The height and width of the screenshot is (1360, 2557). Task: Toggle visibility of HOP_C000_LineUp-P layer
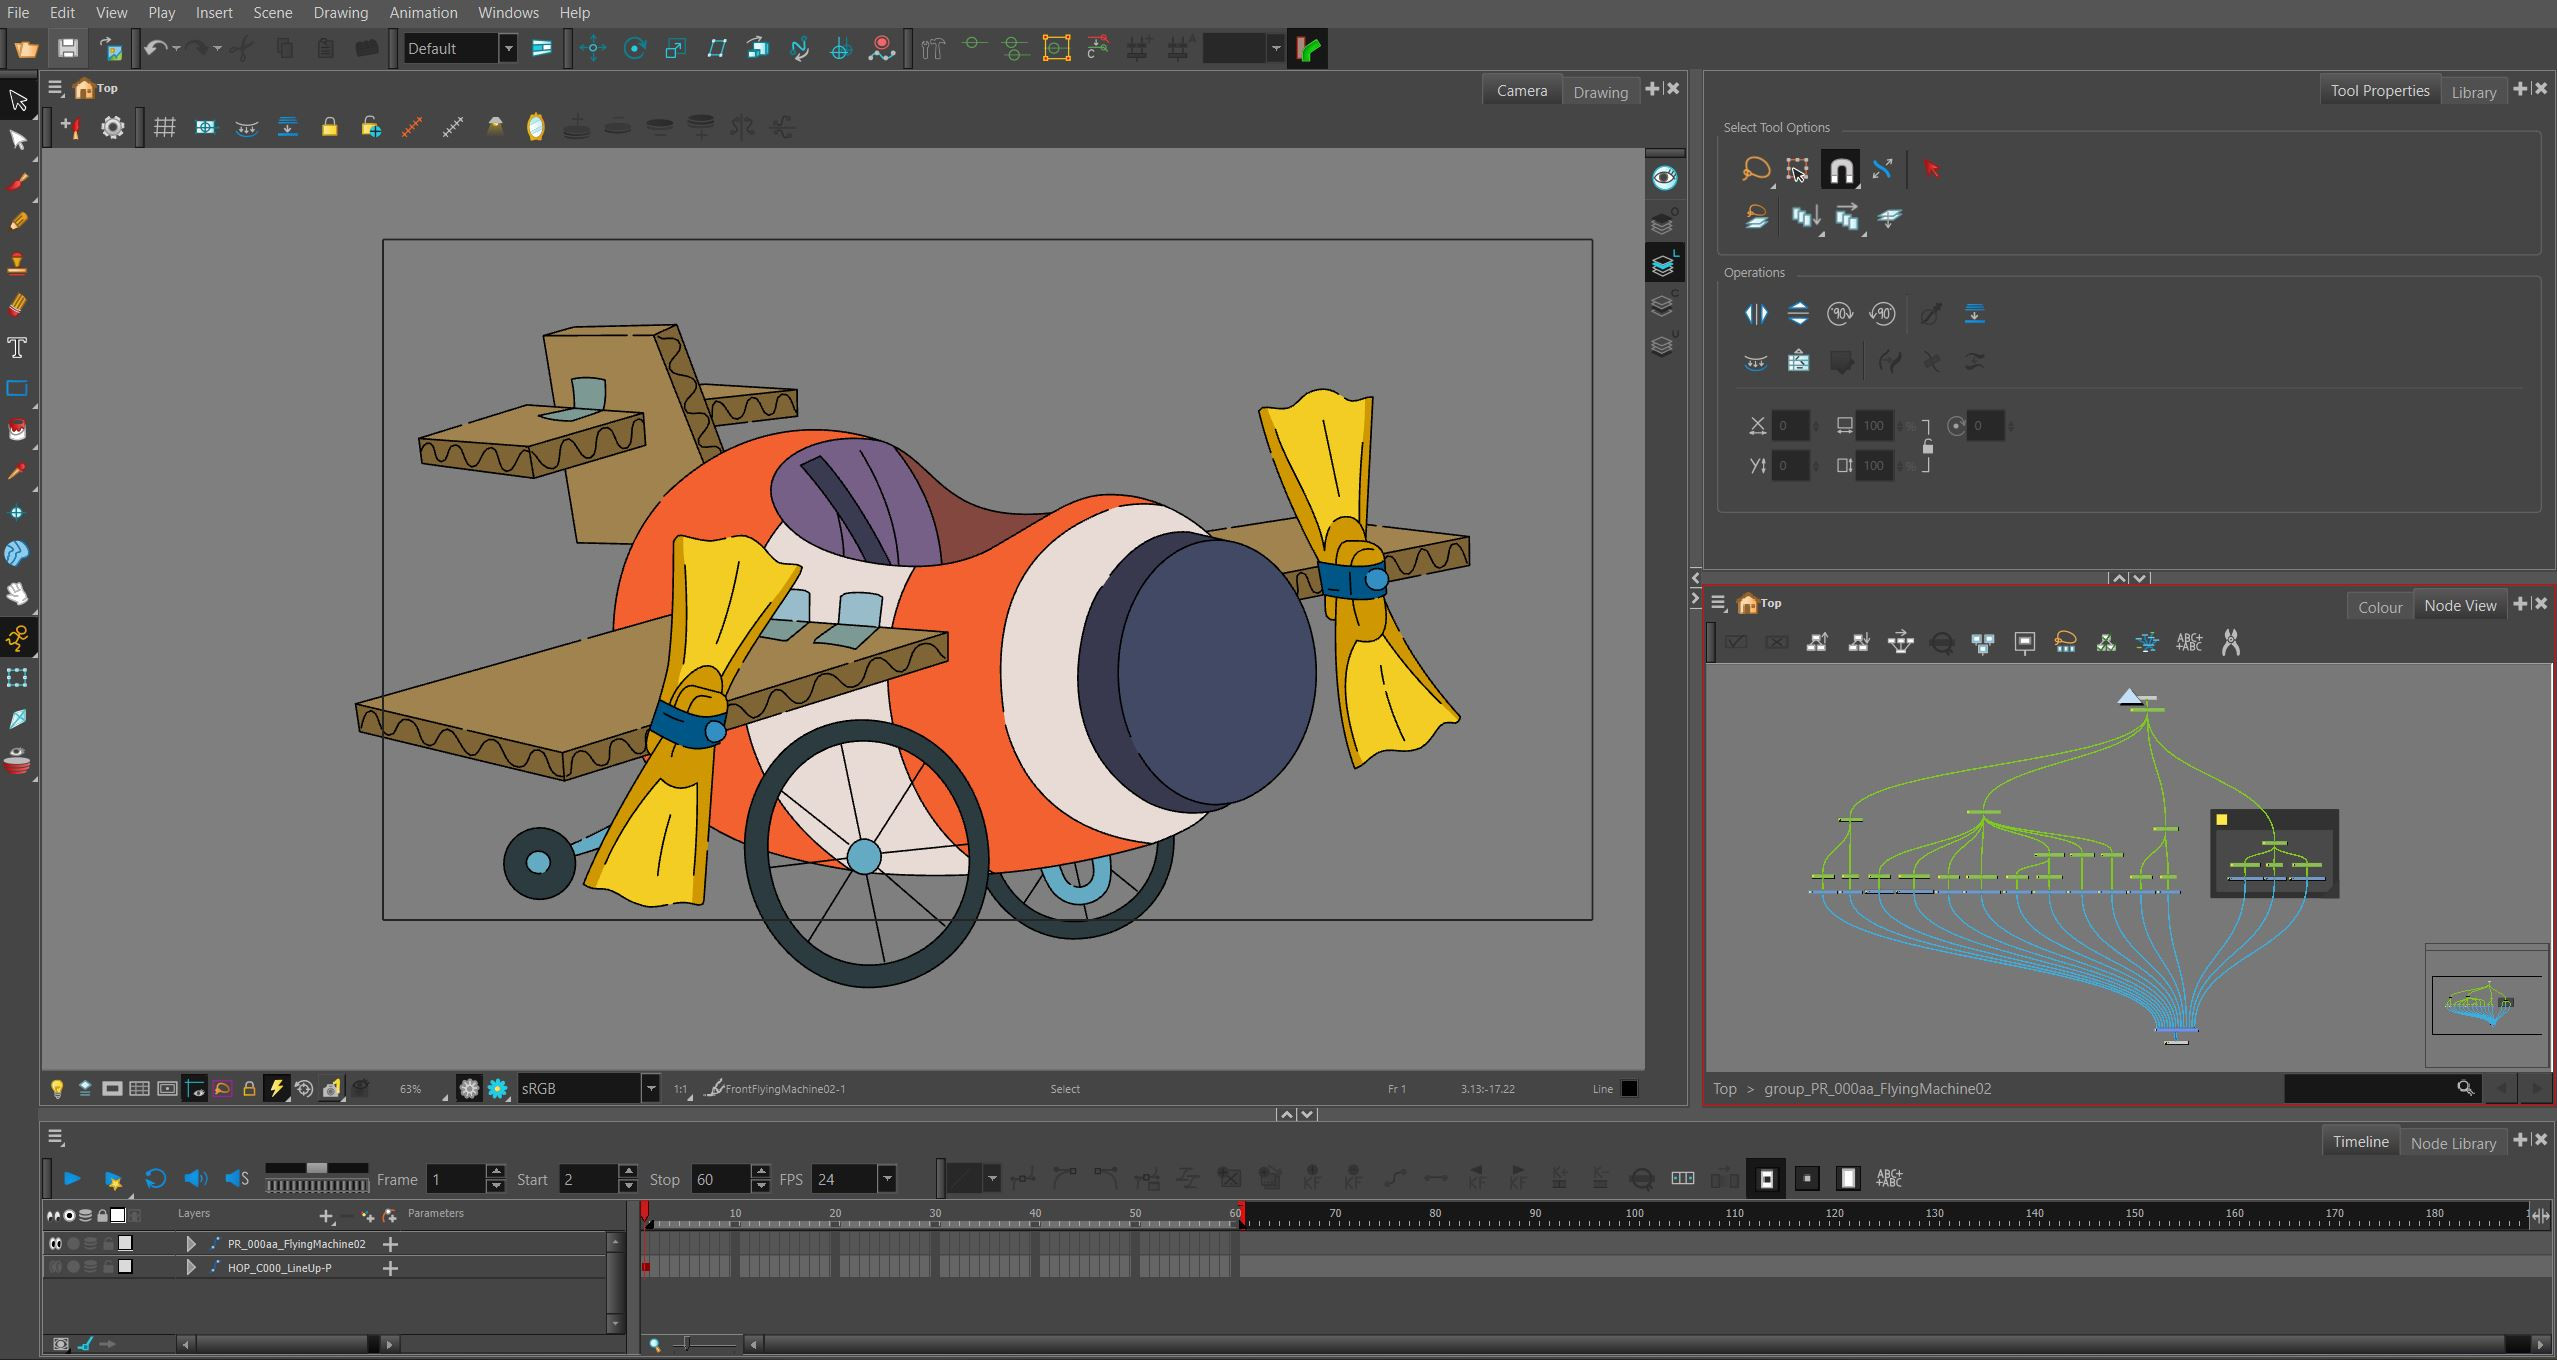click(56, 1267)
